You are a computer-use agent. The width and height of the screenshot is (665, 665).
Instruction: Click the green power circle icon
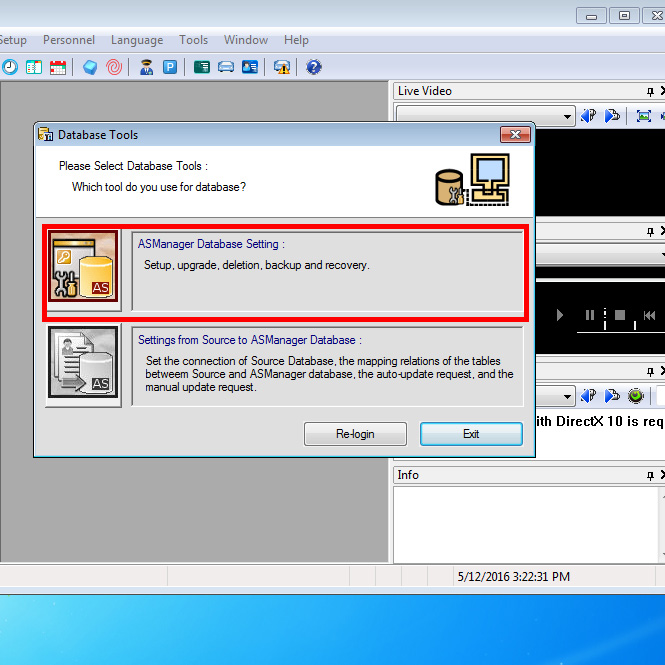pyautogui.click(x=636, y=396)
